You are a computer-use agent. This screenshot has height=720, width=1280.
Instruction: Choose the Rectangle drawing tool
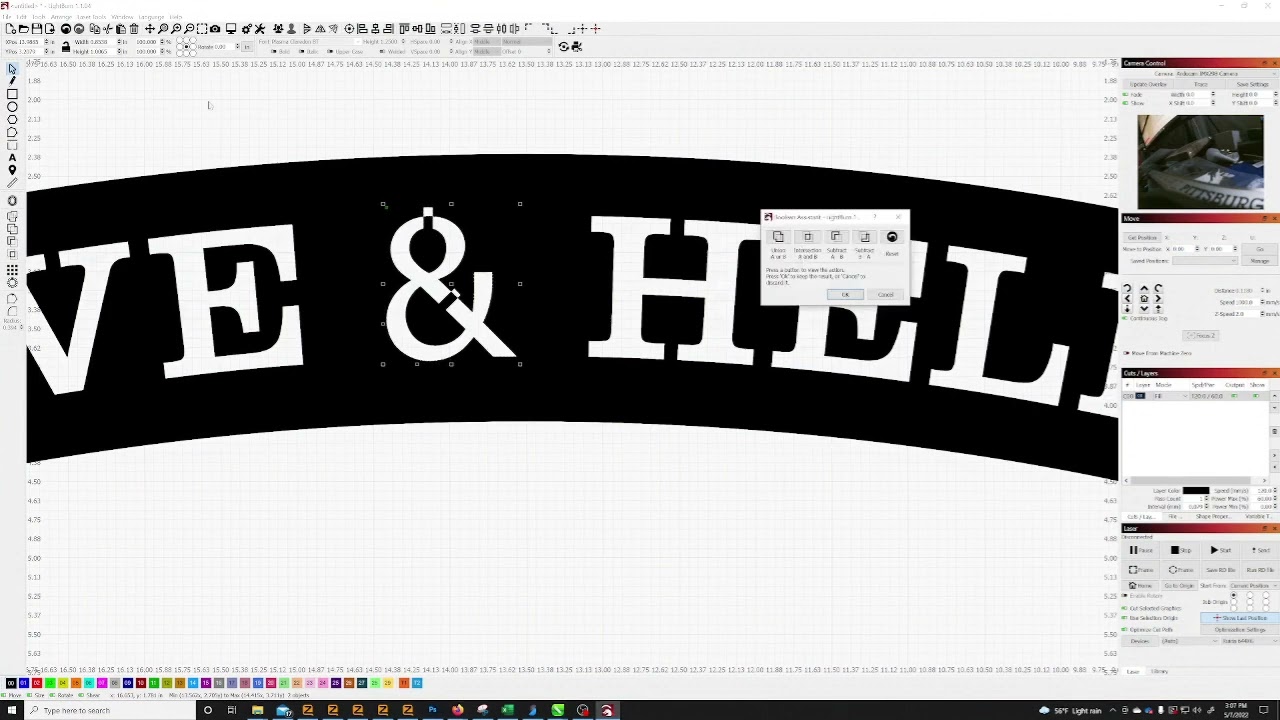pos(12,95)
